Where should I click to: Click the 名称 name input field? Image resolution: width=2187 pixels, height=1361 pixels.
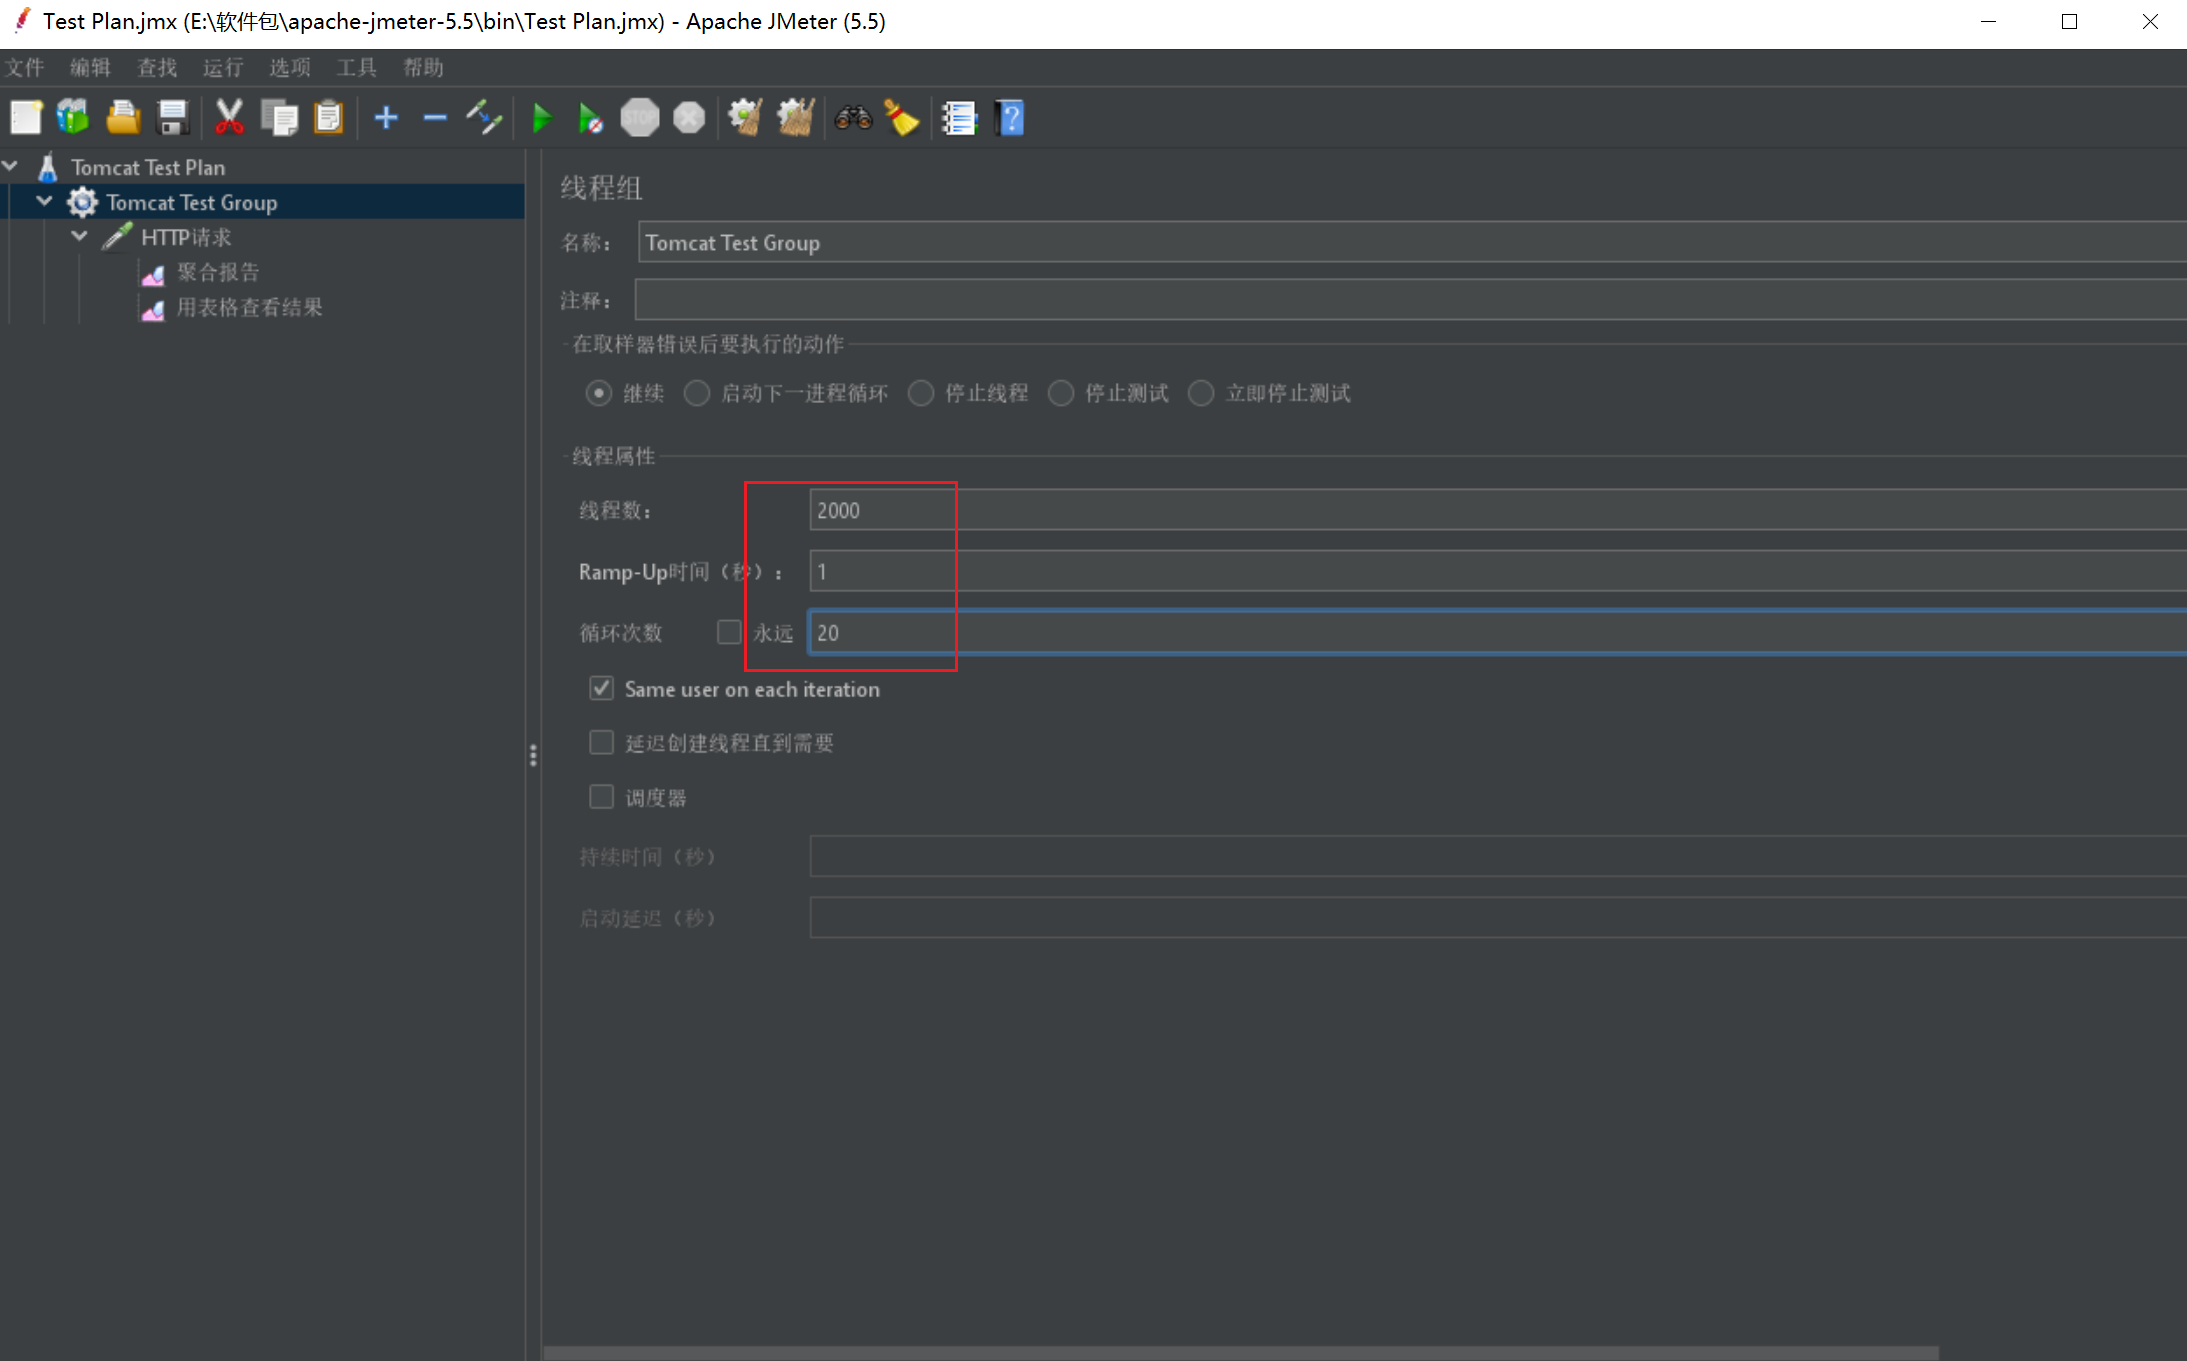click(1412, 242)
